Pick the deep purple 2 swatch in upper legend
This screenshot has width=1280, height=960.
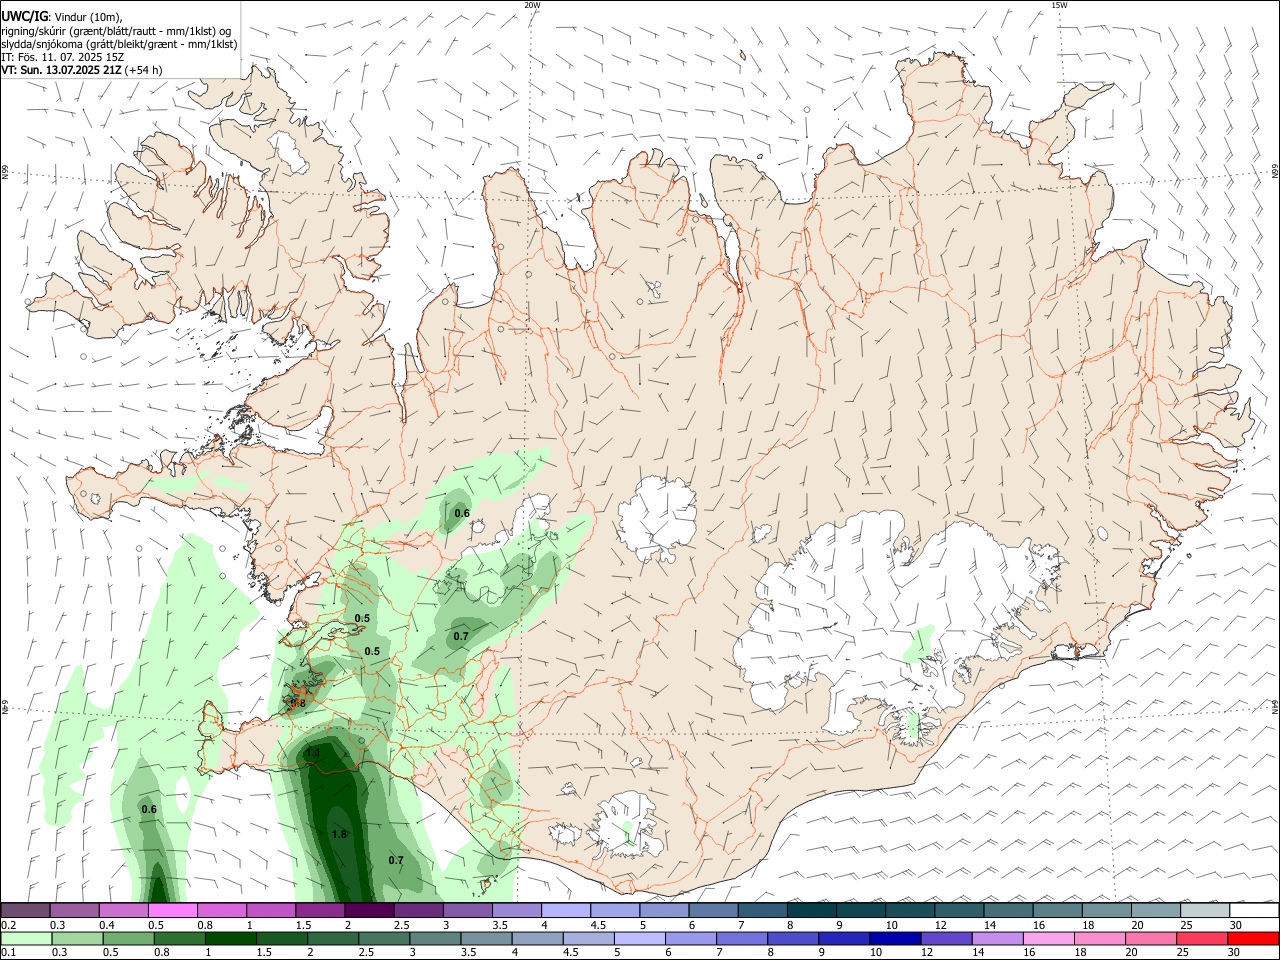(x=368, y=910)
